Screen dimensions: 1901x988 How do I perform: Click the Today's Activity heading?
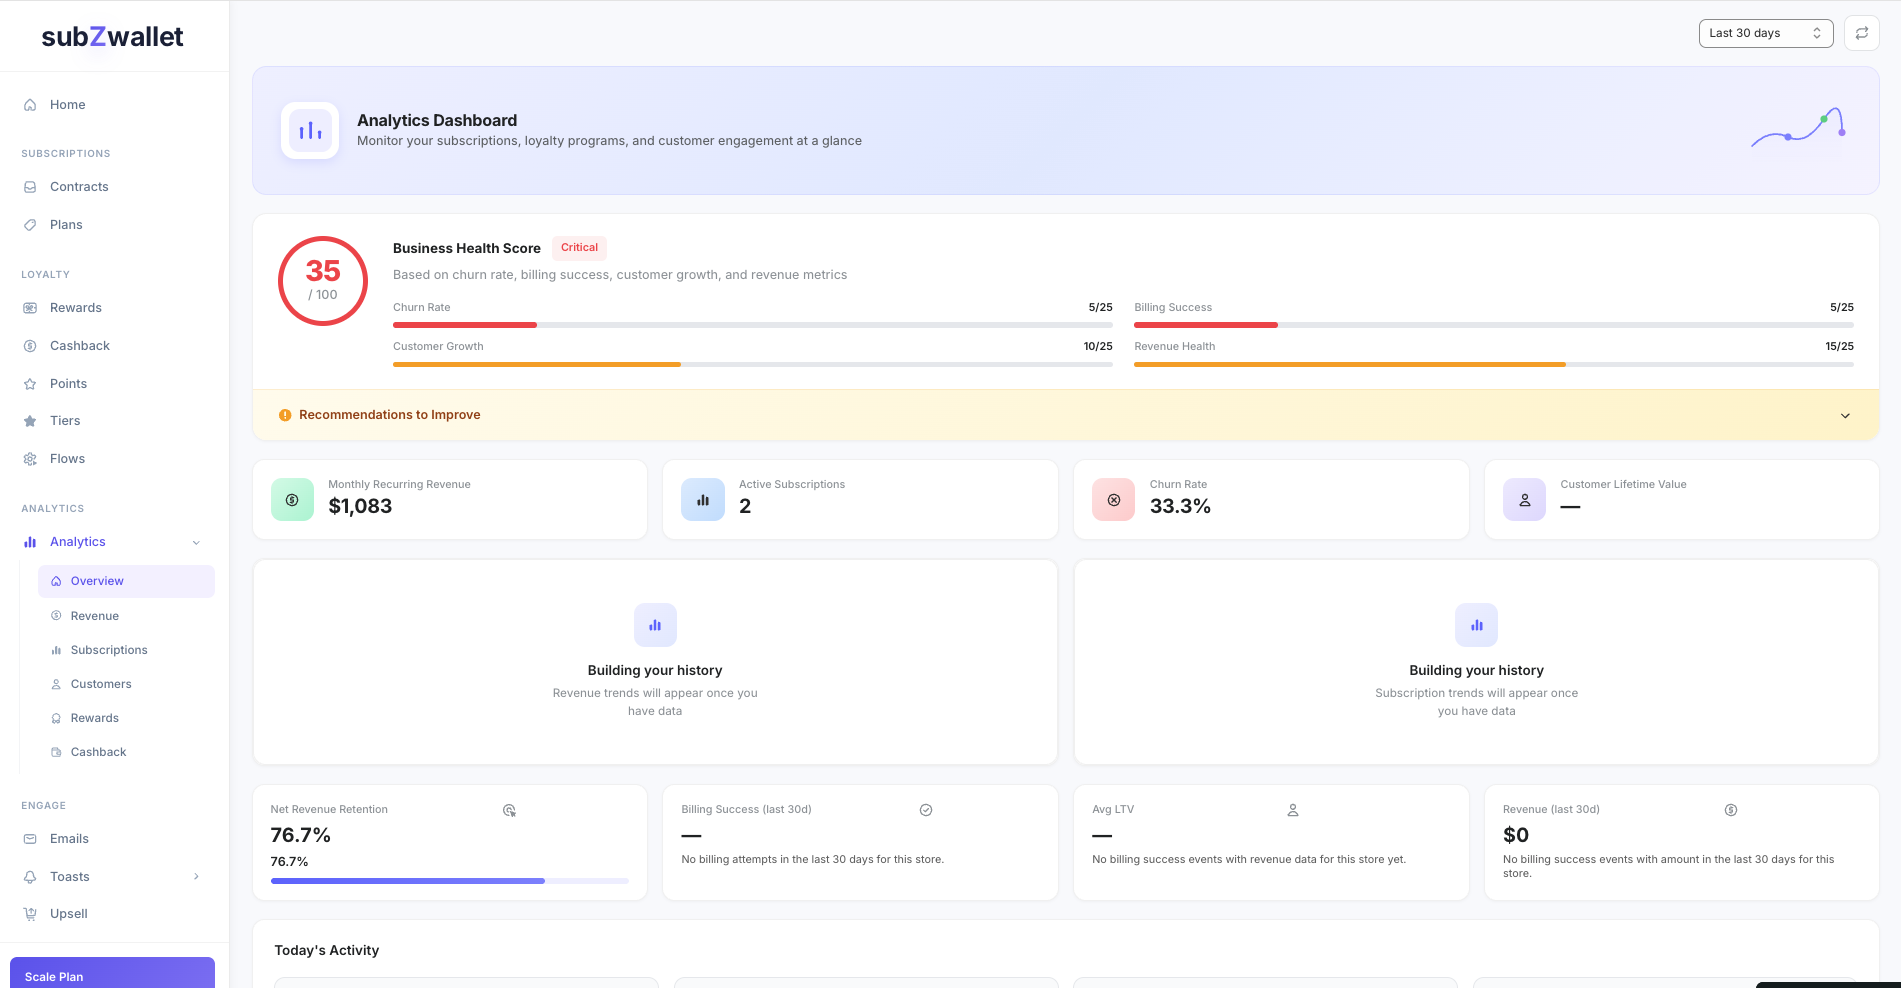pyautogui.click(x=327, y=951)
